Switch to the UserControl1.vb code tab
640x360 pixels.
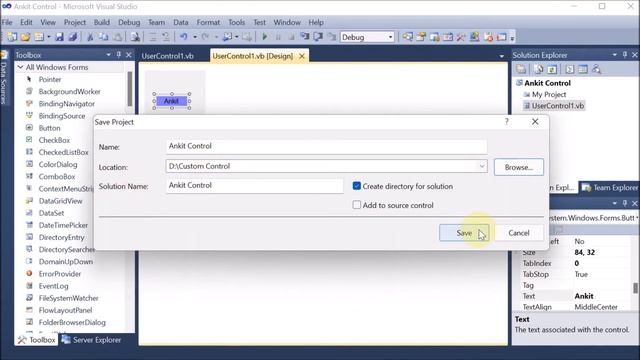[x=168, y=56]
